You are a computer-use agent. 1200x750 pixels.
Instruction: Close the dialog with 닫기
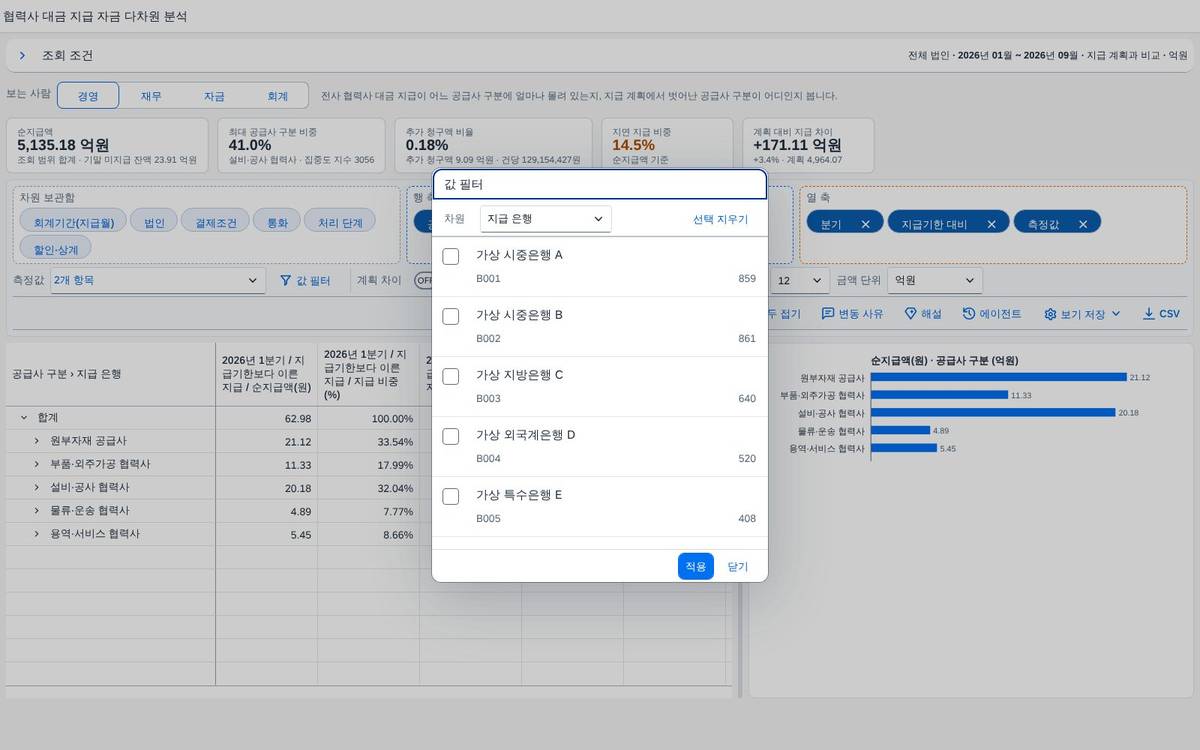[x=738, y=566]
